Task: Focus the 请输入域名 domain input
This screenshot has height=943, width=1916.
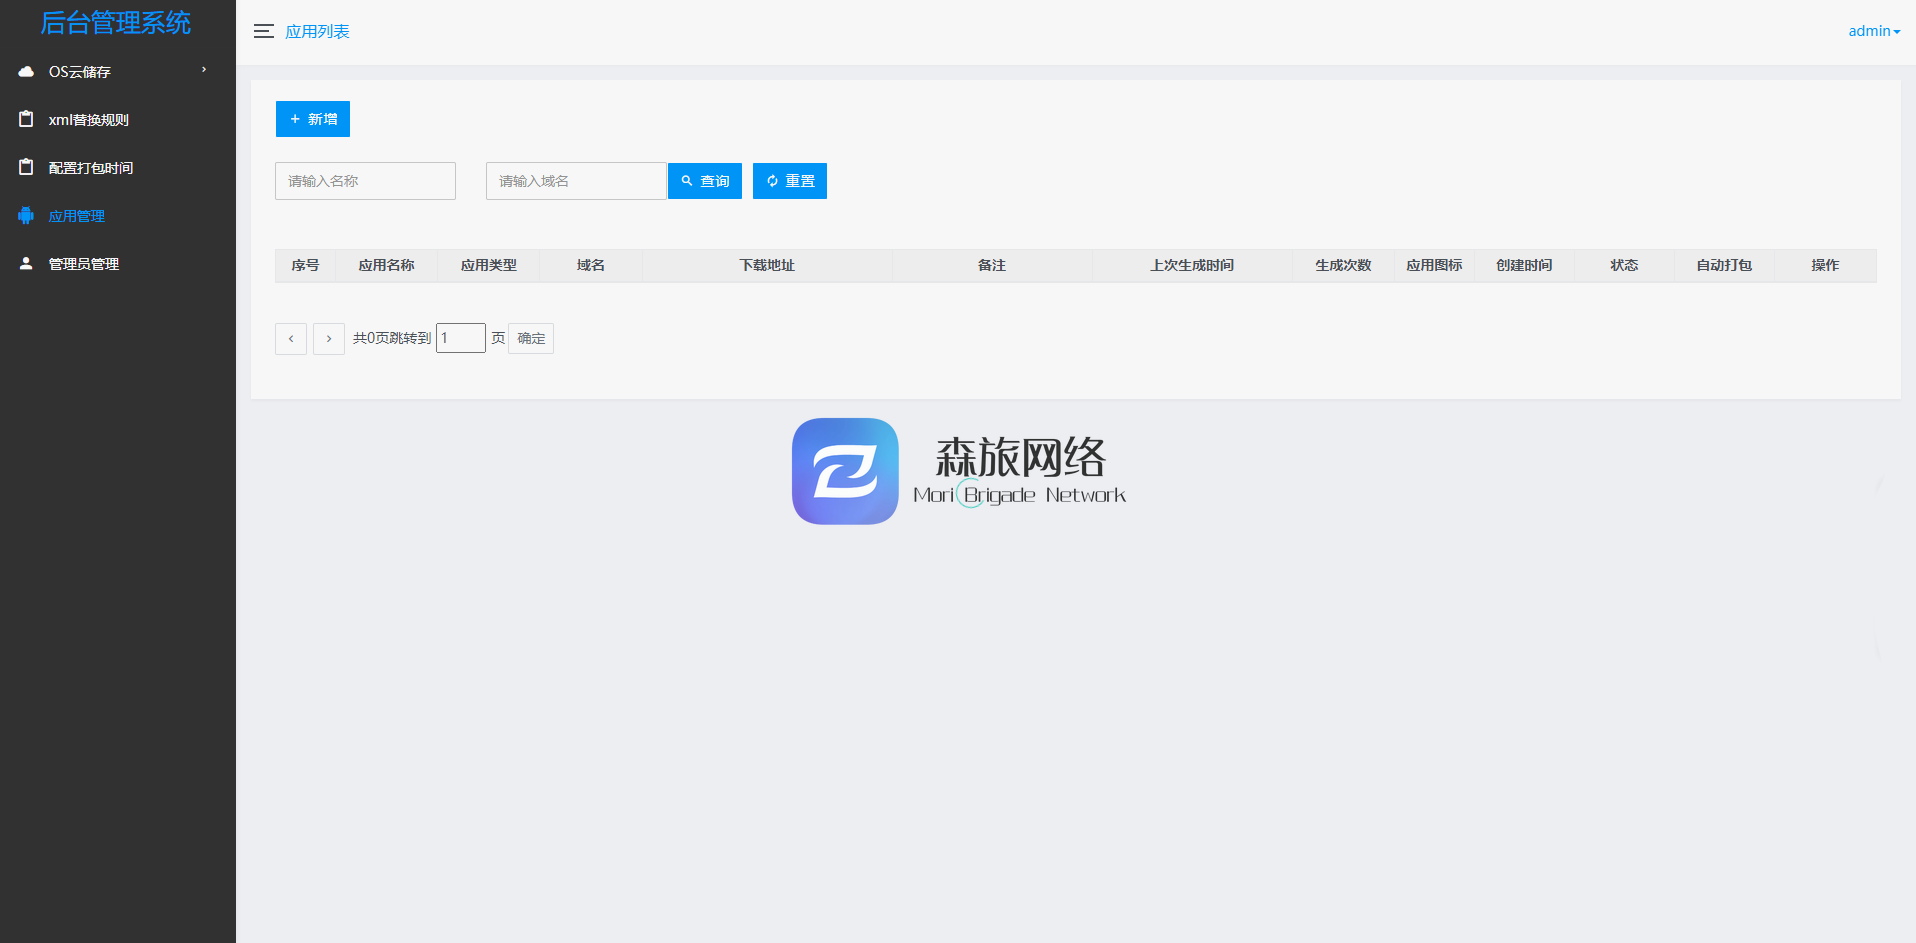Action: coord(576,181)
